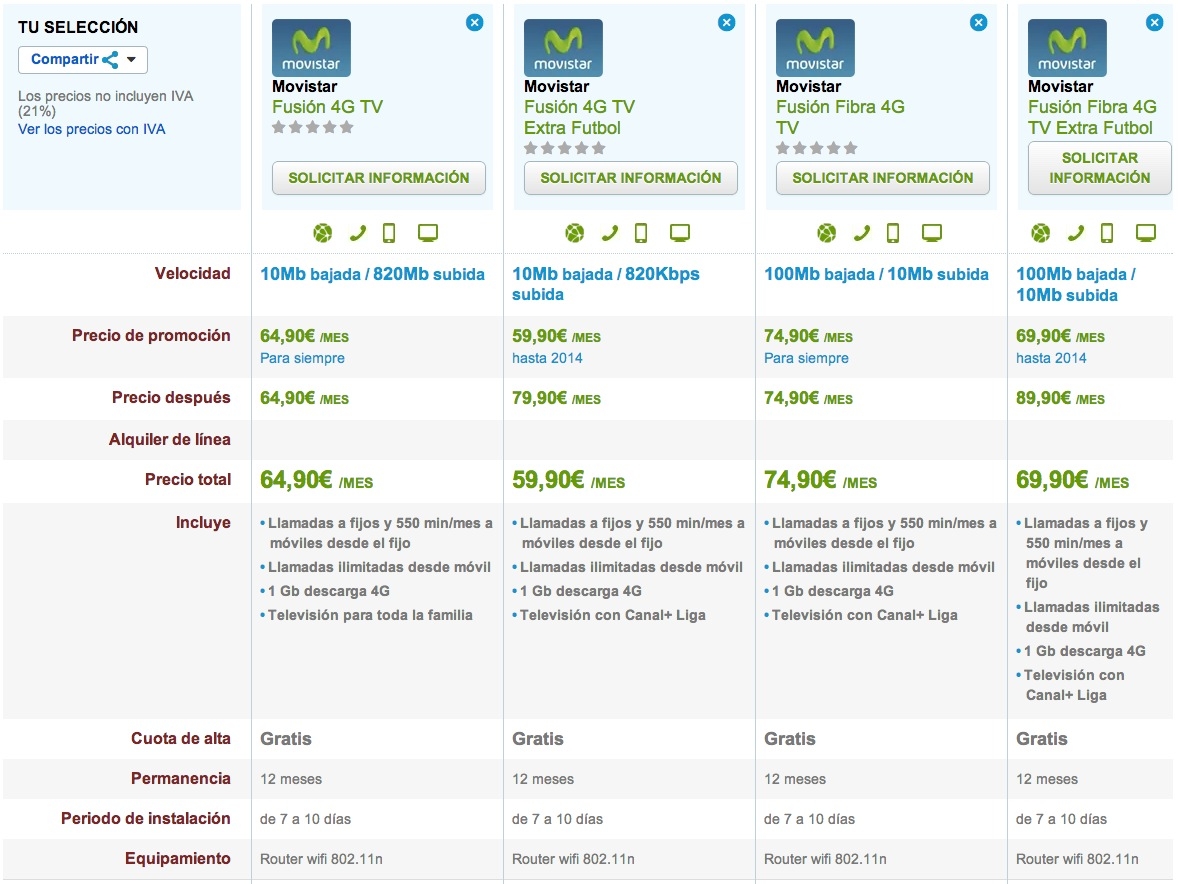Select total price '69,90€ /MES'
This screenshot has width=1178, height=884.
pos(1073,479)
